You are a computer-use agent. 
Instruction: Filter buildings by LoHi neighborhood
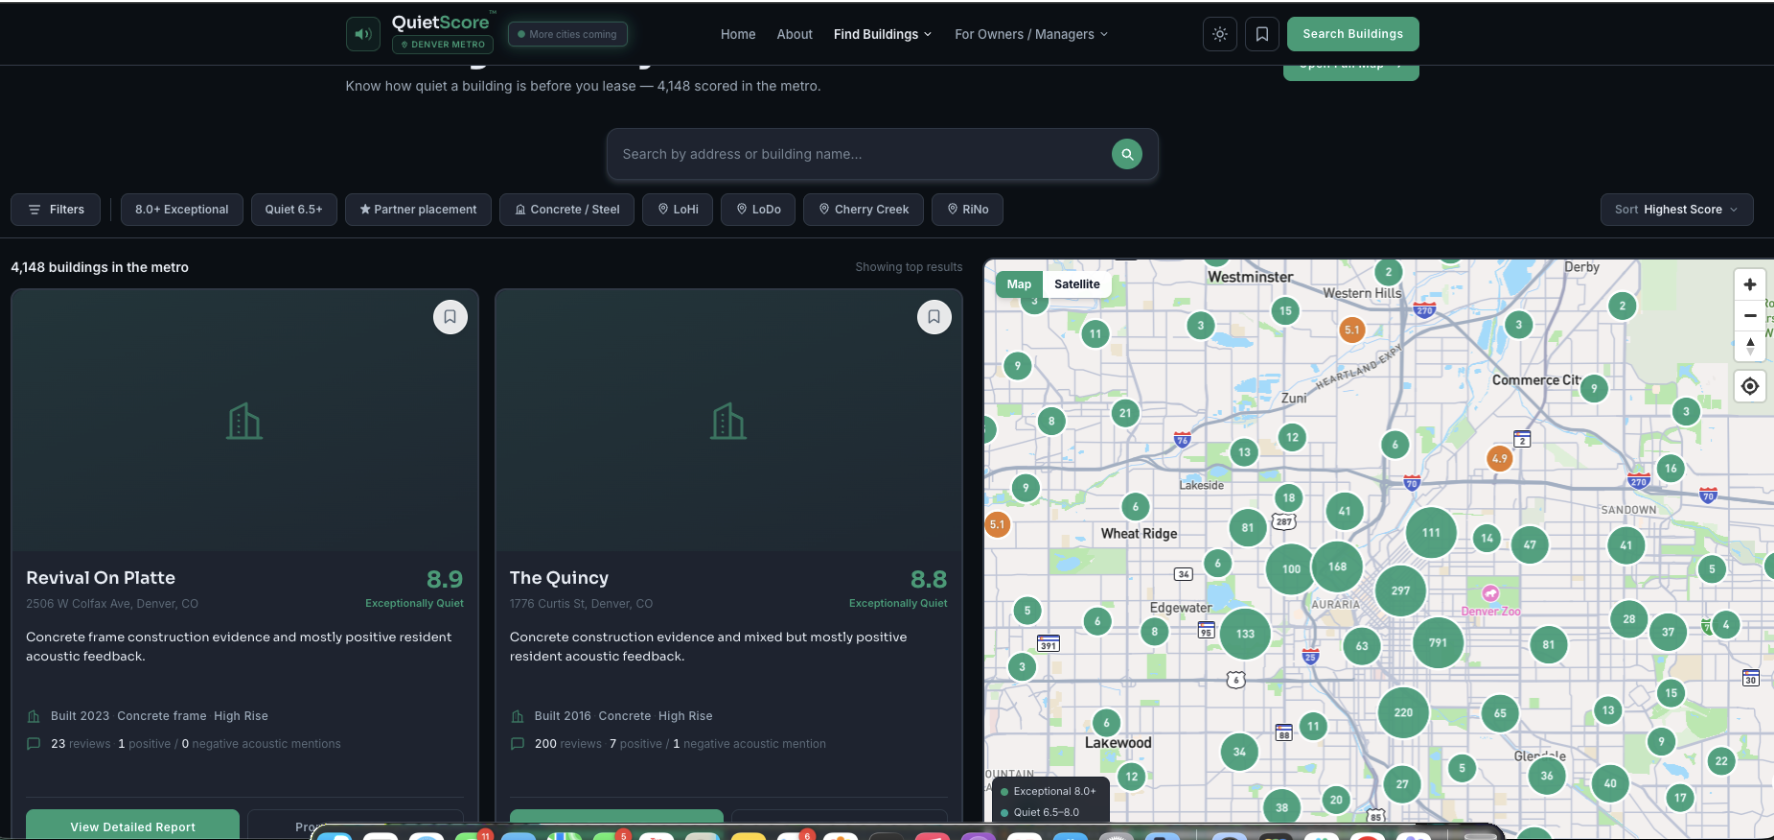point(678,210)
